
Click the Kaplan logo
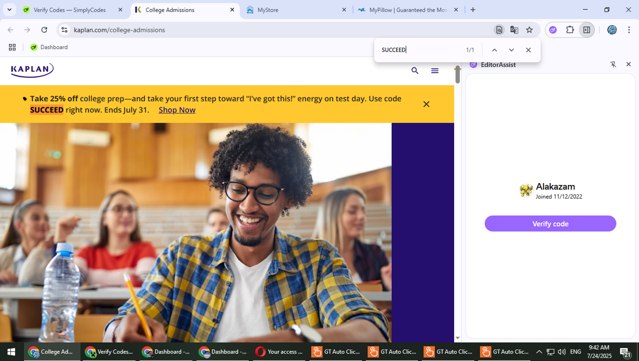point(32,70)
